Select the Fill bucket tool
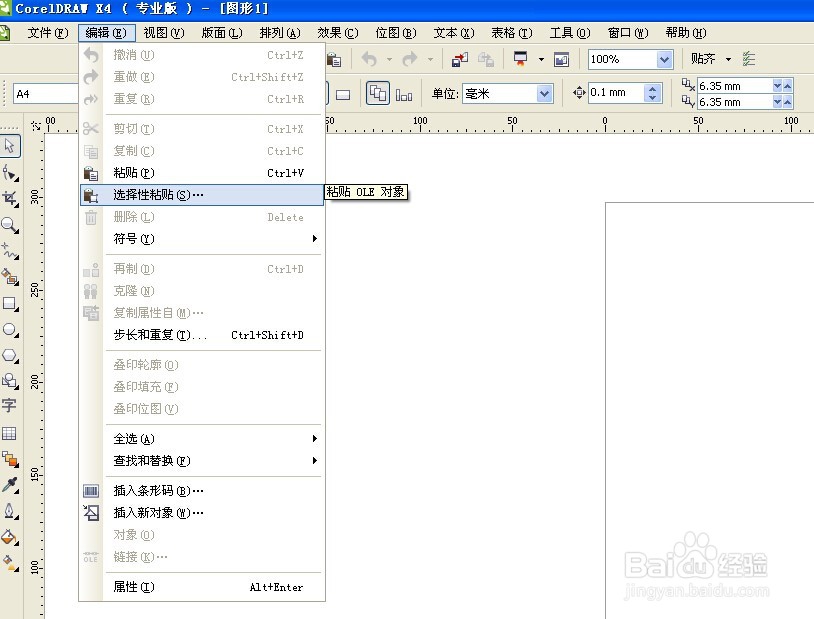This screenshot has width=814, height=619. [10, 537]
